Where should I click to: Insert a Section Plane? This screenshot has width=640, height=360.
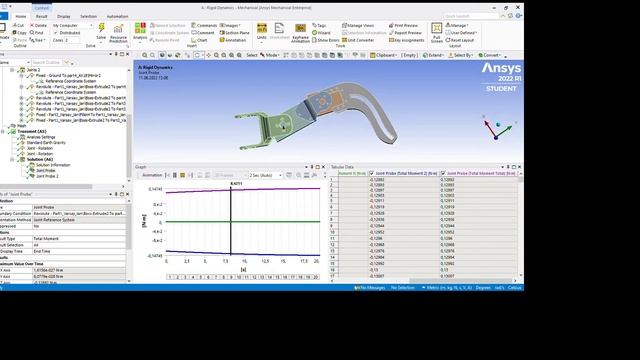point(234,33)
